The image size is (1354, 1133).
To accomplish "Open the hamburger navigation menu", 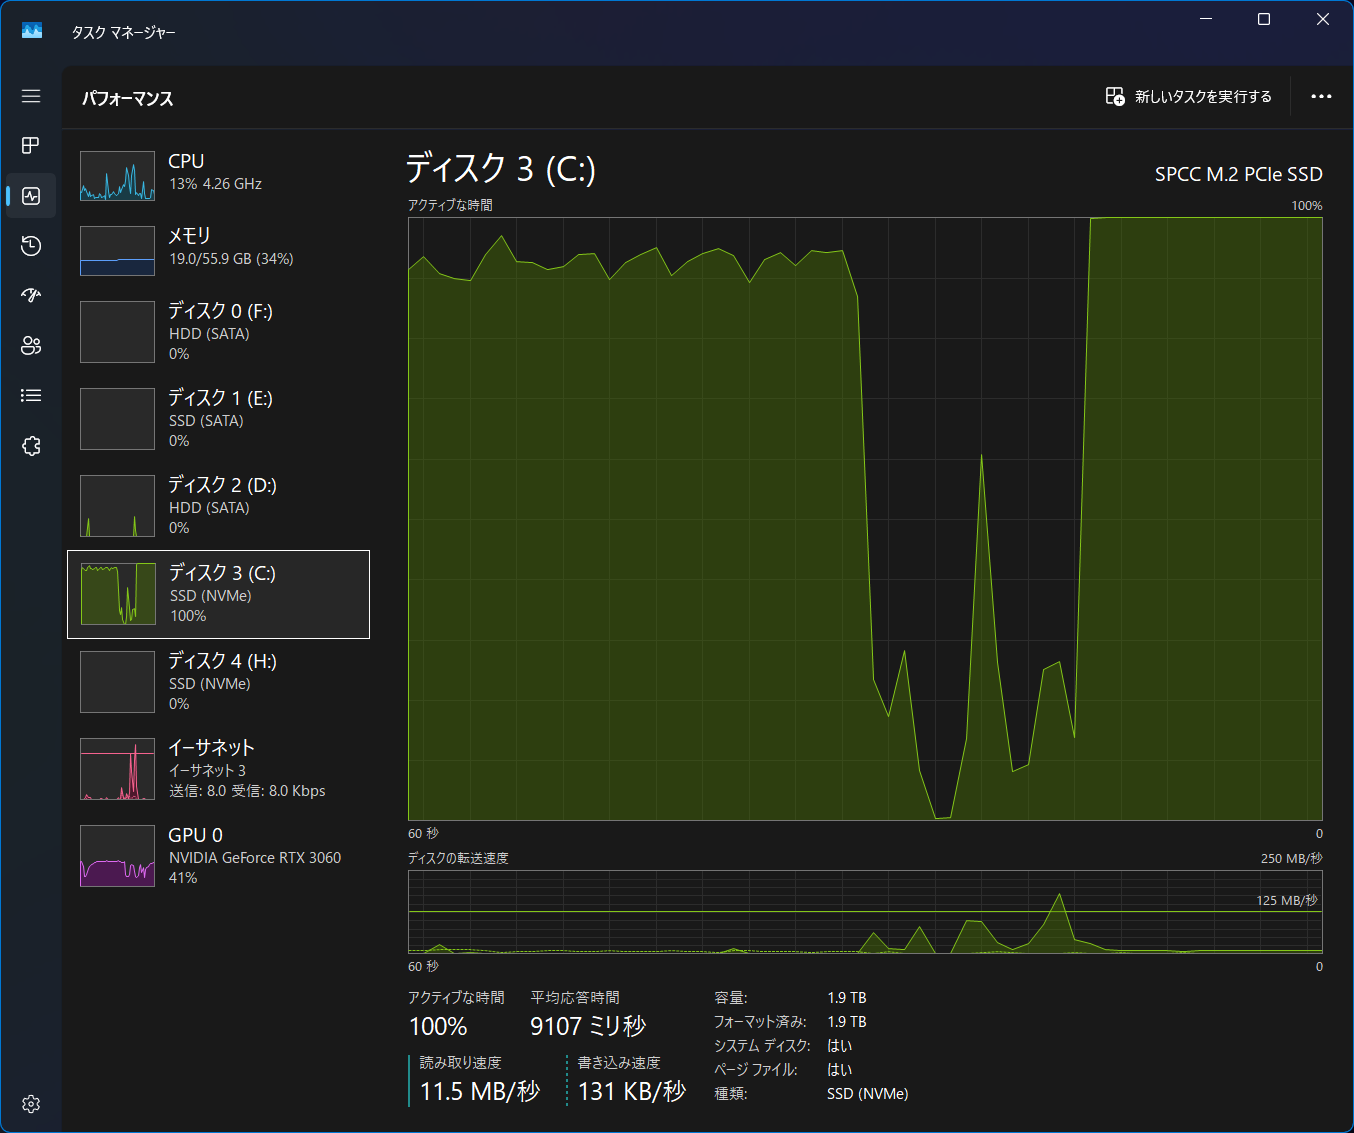I will [31, 96].
